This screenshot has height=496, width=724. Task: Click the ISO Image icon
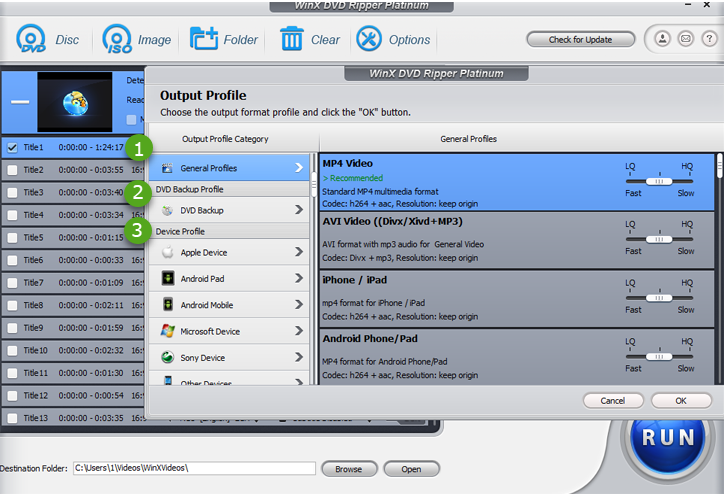tap(117, 39)
